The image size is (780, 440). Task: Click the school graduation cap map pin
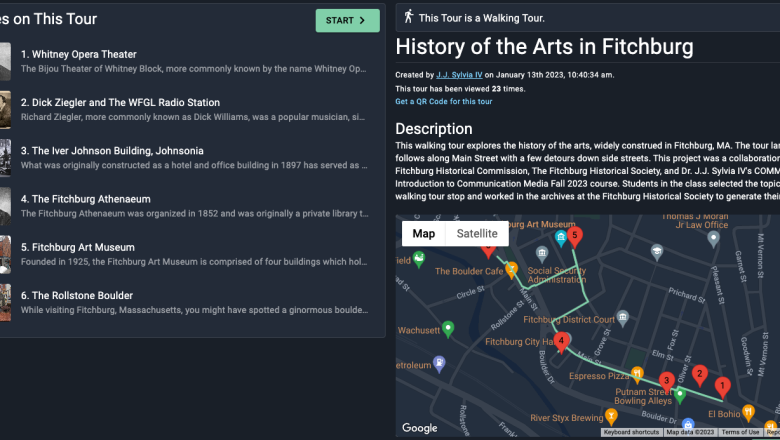click(x=657, y=252)
